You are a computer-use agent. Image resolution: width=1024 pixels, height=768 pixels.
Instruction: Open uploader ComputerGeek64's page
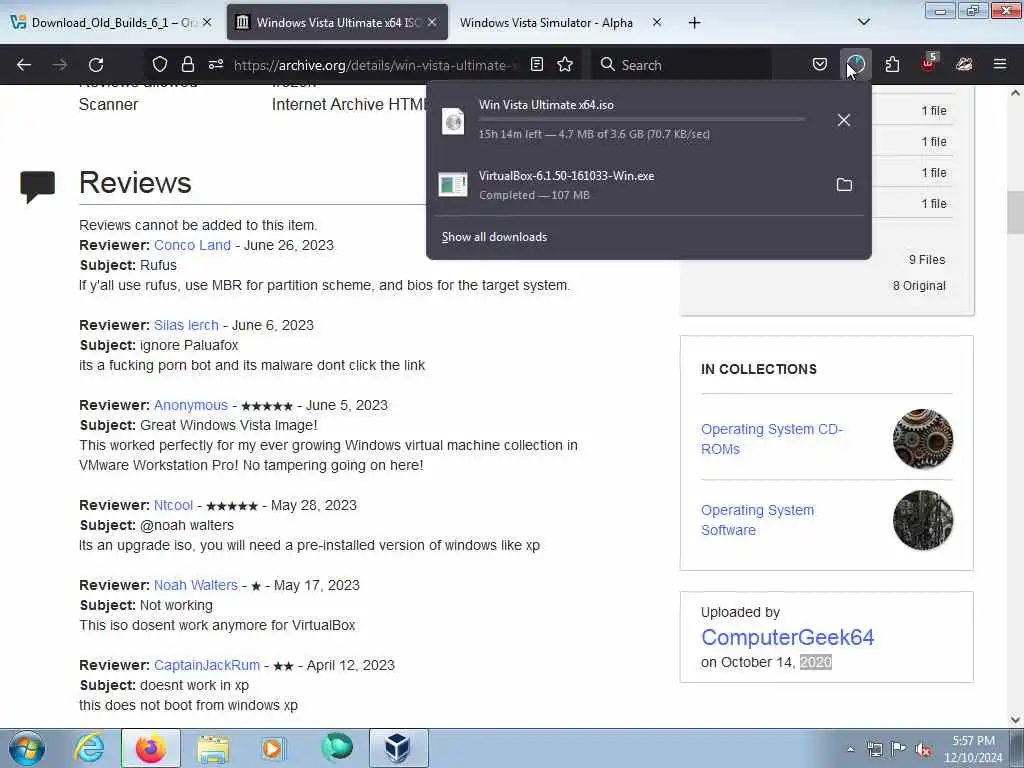(x=787, y=637)
